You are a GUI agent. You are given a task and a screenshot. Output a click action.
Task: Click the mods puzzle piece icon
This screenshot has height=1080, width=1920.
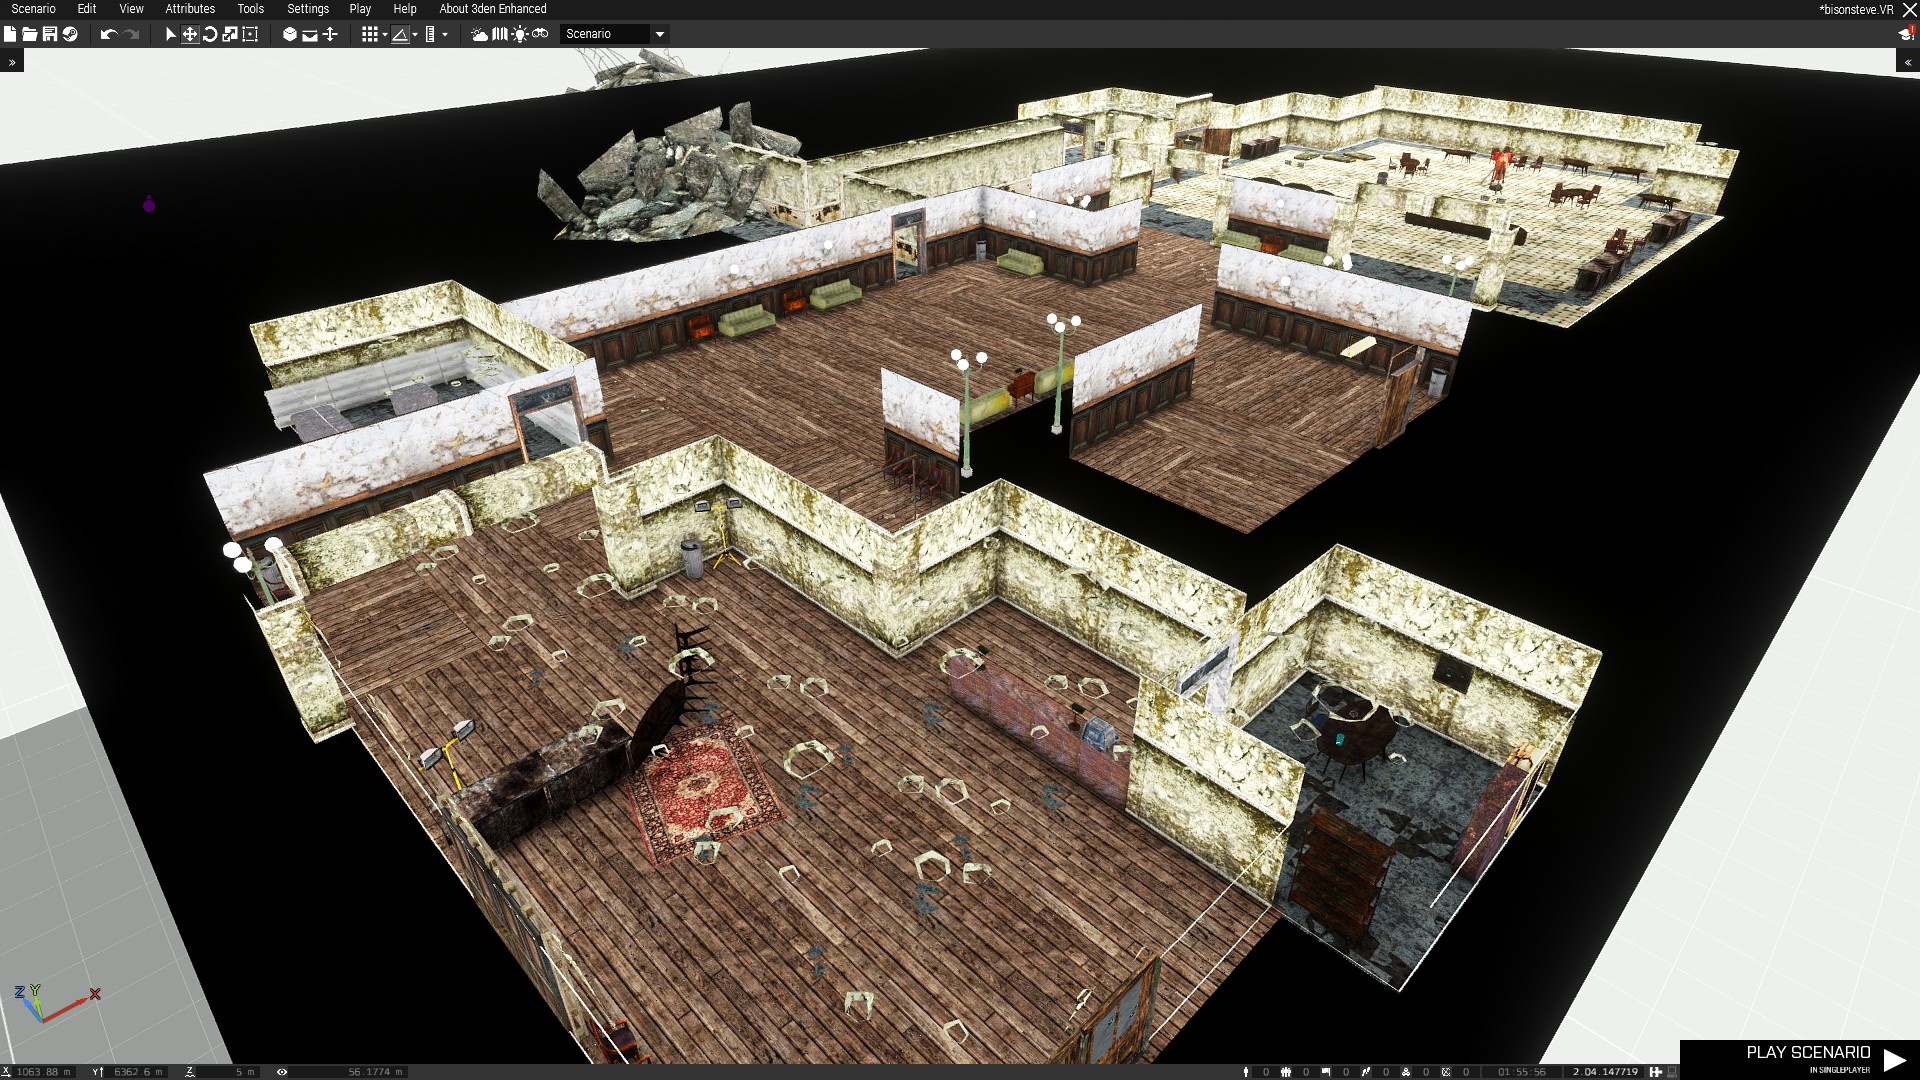coord(1656,1072)
